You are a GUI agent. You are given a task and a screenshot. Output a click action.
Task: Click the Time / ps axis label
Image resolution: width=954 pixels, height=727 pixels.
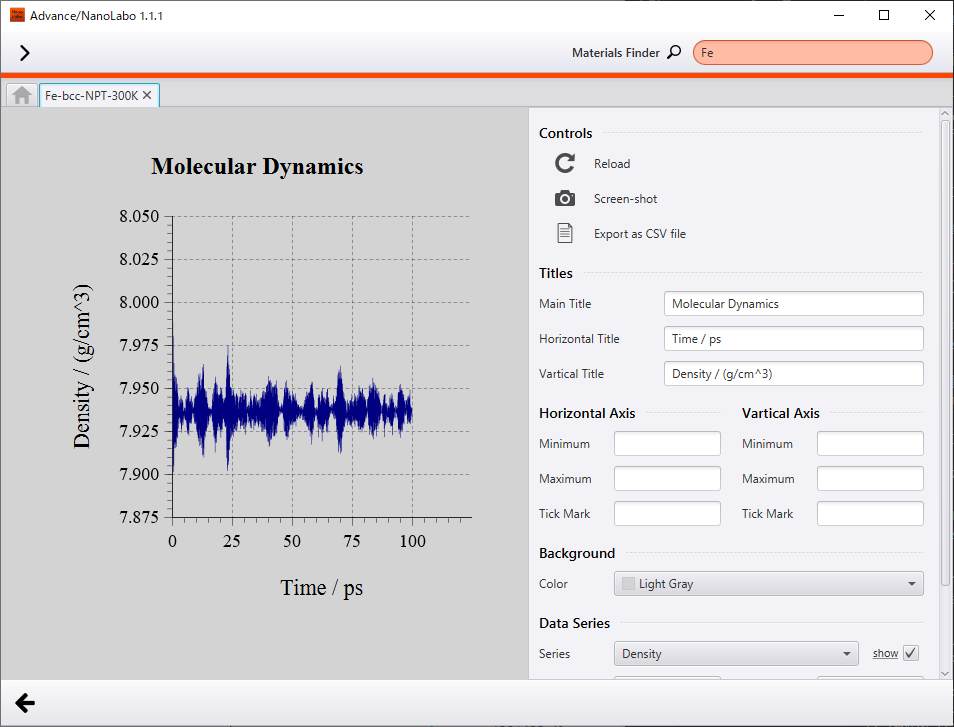pos(321,588)
